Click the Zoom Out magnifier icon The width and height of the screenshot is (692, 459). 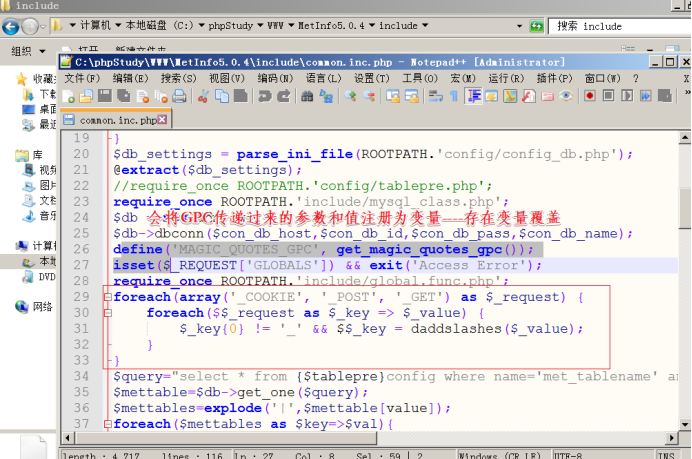click(369, 96)
